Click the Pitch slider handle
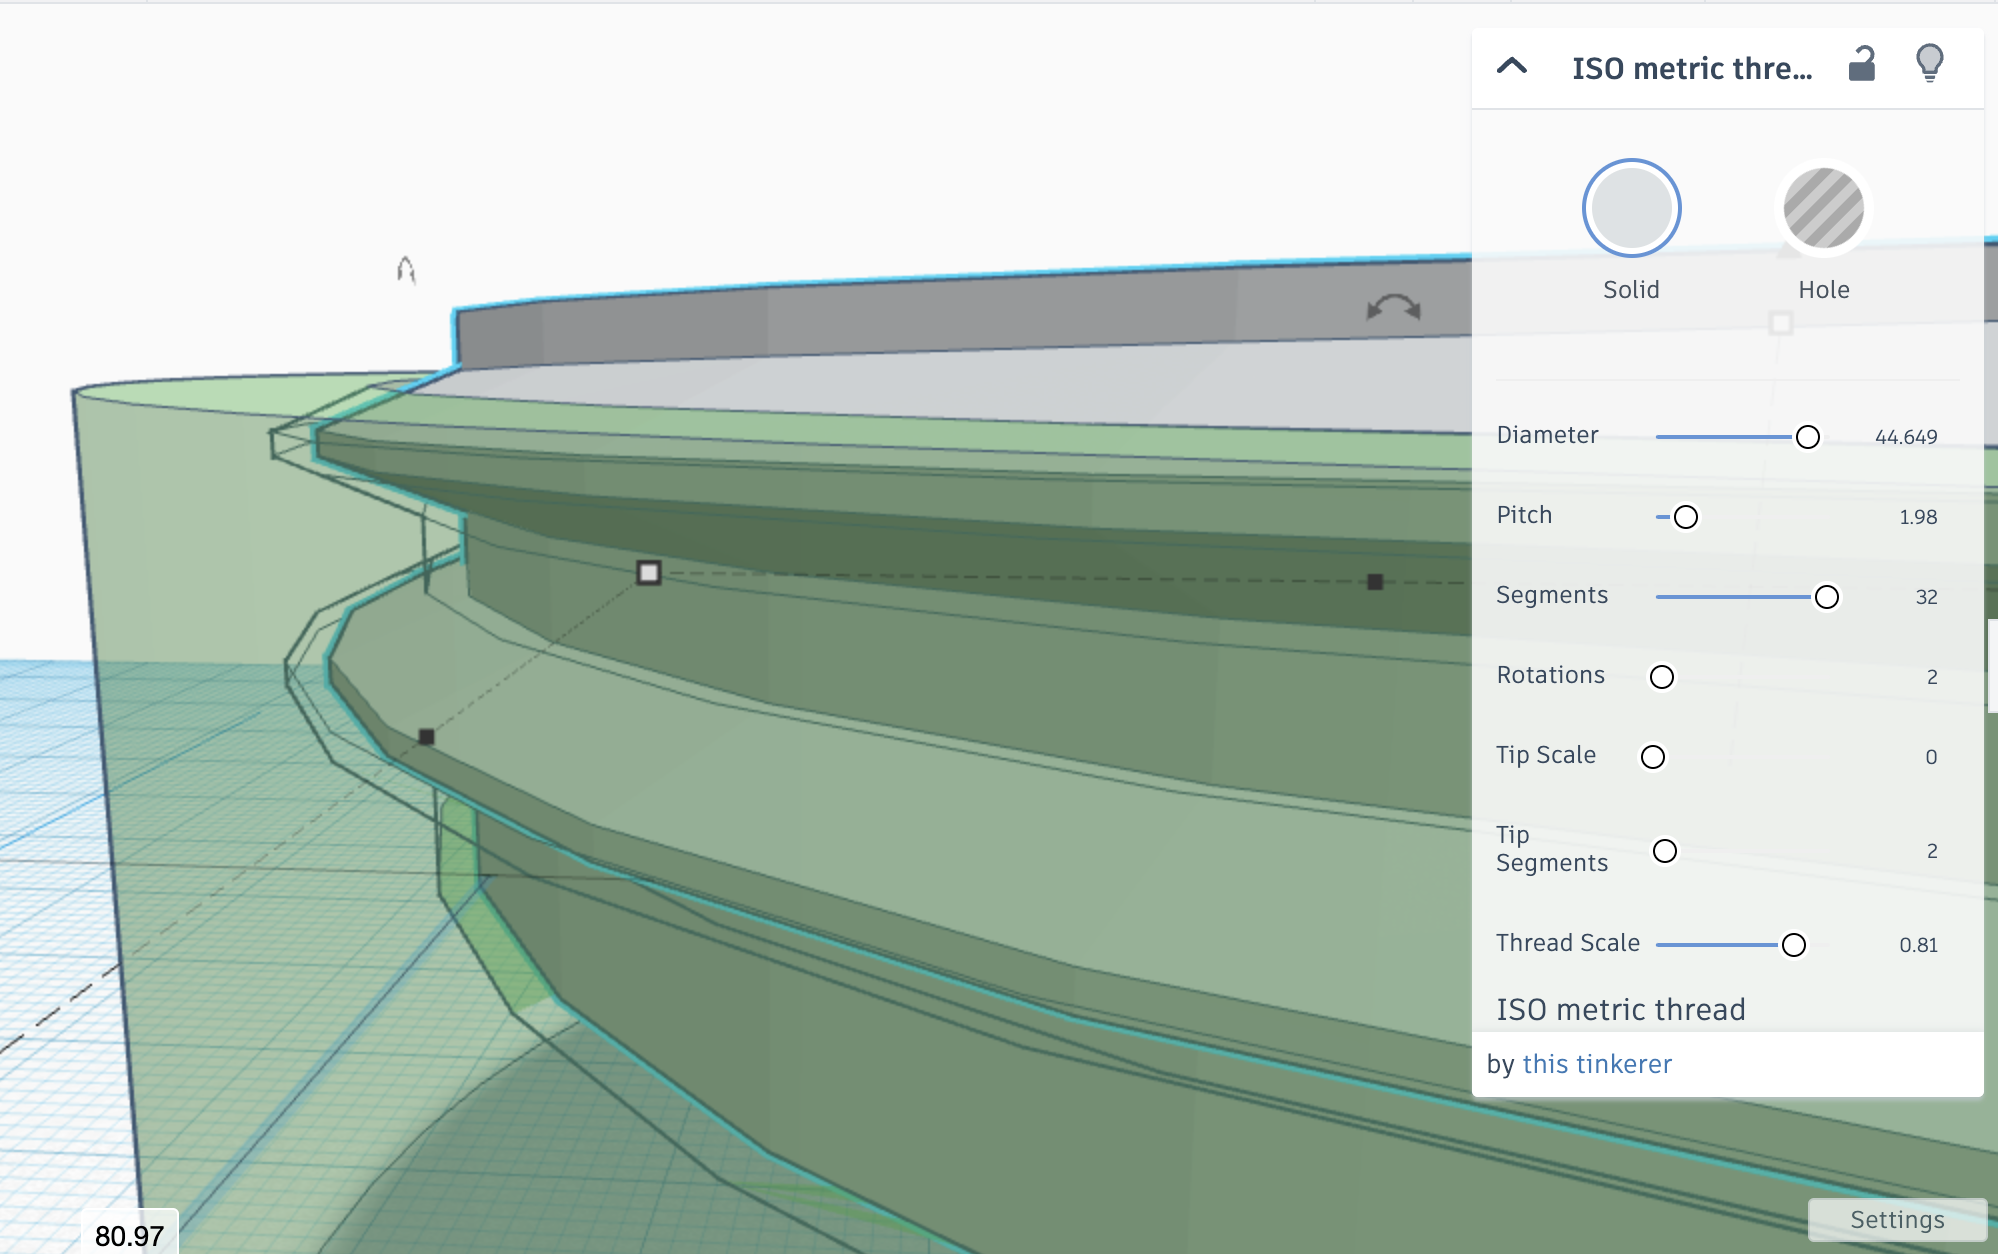The width and height of the screenshot is (1998, 1254). pyautogui.click(x=1686, y=517)
